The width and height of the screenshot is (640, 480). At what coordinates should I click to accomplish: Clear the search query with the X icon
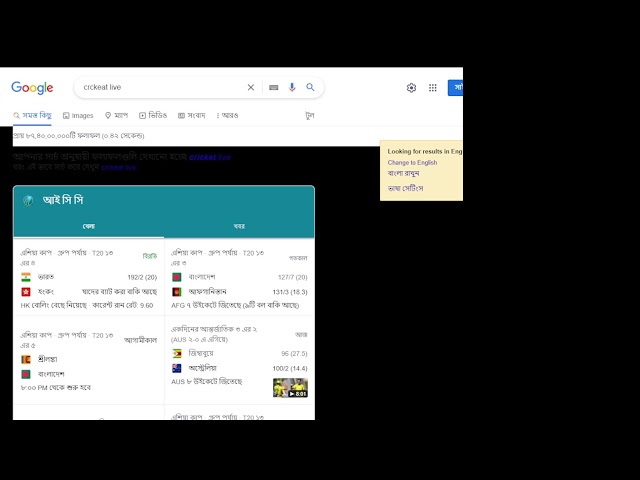click(251, 87)
